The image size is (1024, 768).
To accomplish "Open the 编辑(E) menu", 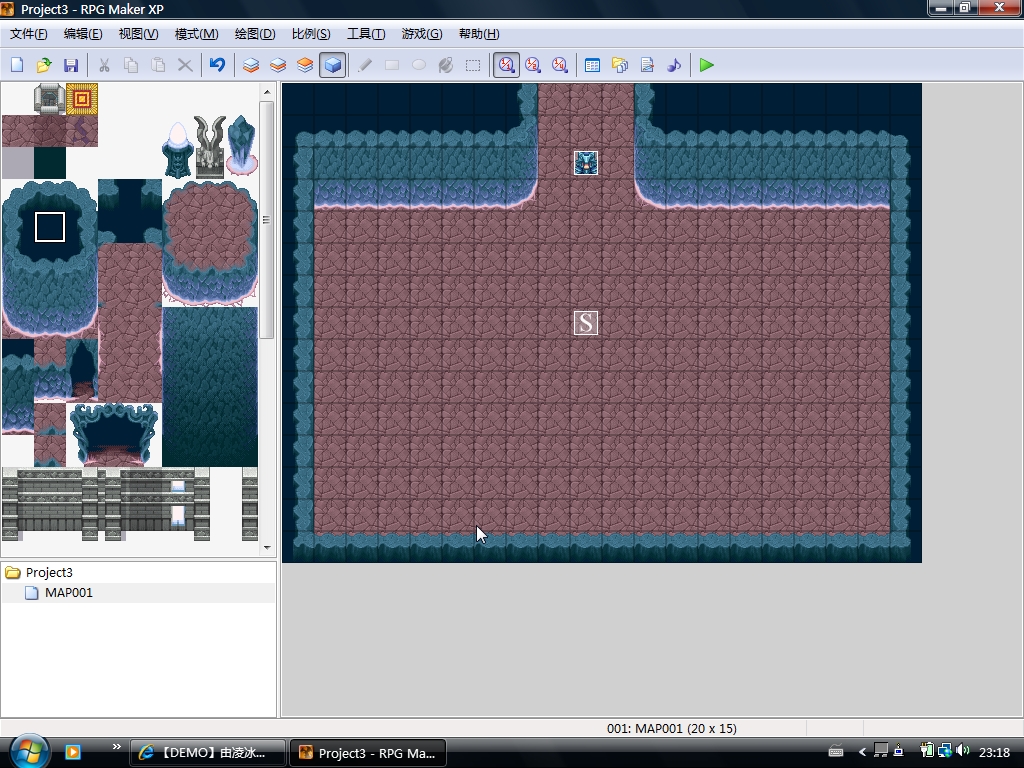I will 83,34.
